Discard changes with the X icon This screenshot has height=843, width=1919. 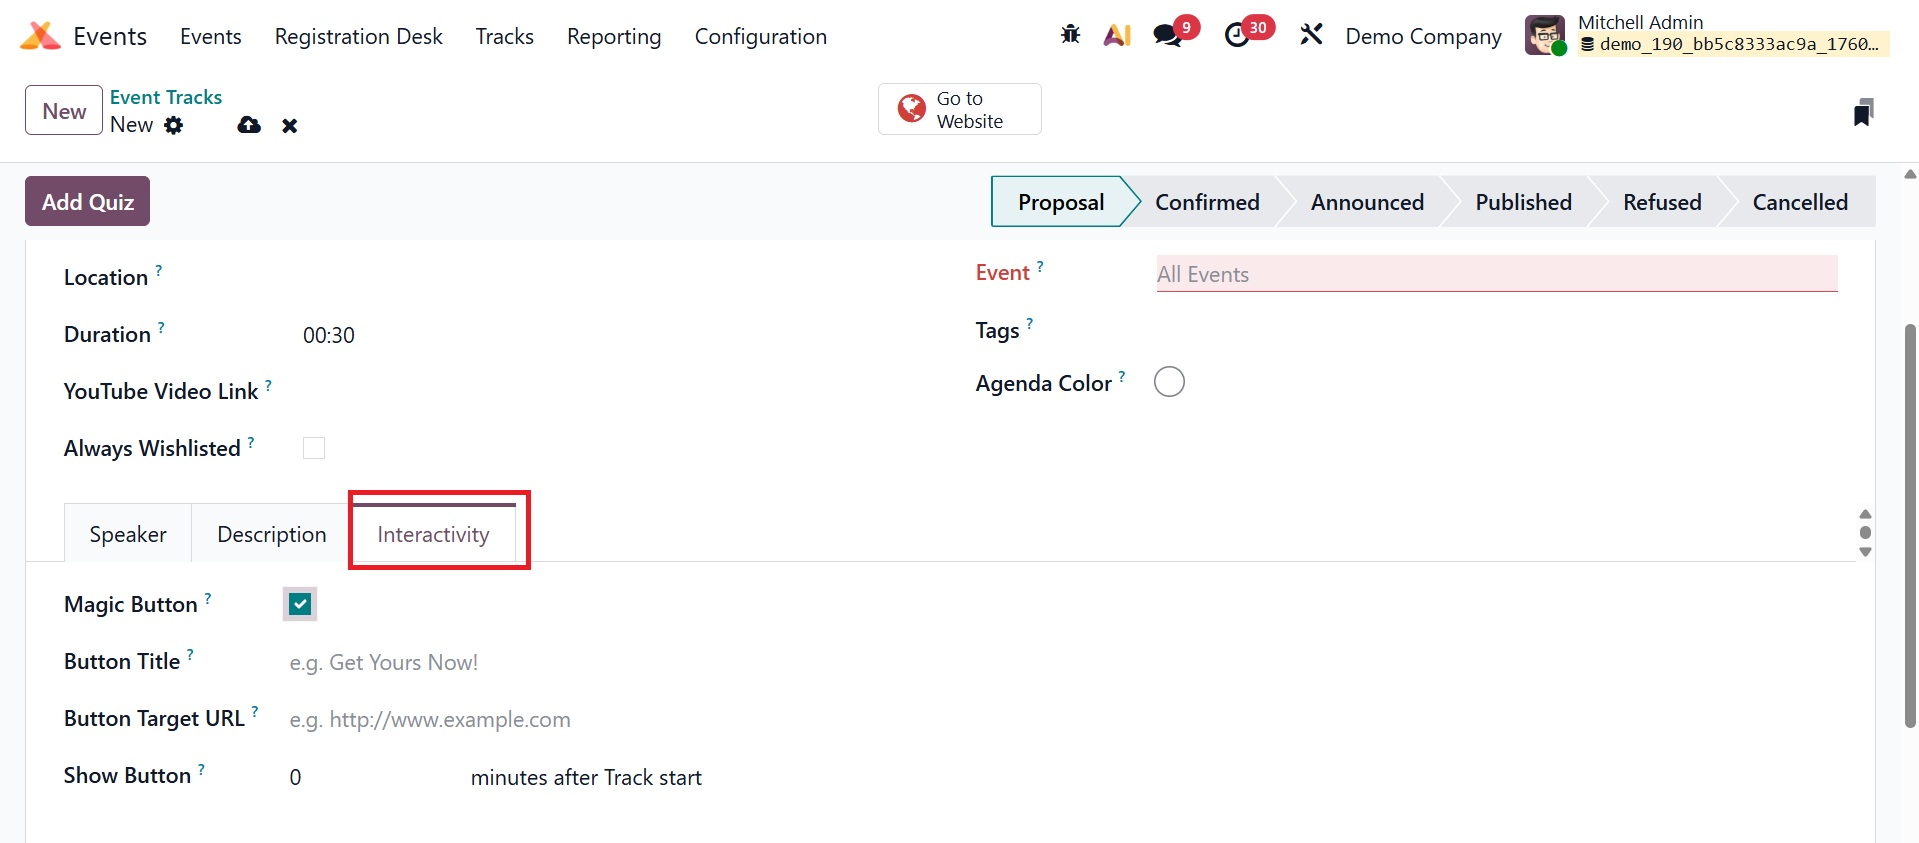tap(290, 125)
